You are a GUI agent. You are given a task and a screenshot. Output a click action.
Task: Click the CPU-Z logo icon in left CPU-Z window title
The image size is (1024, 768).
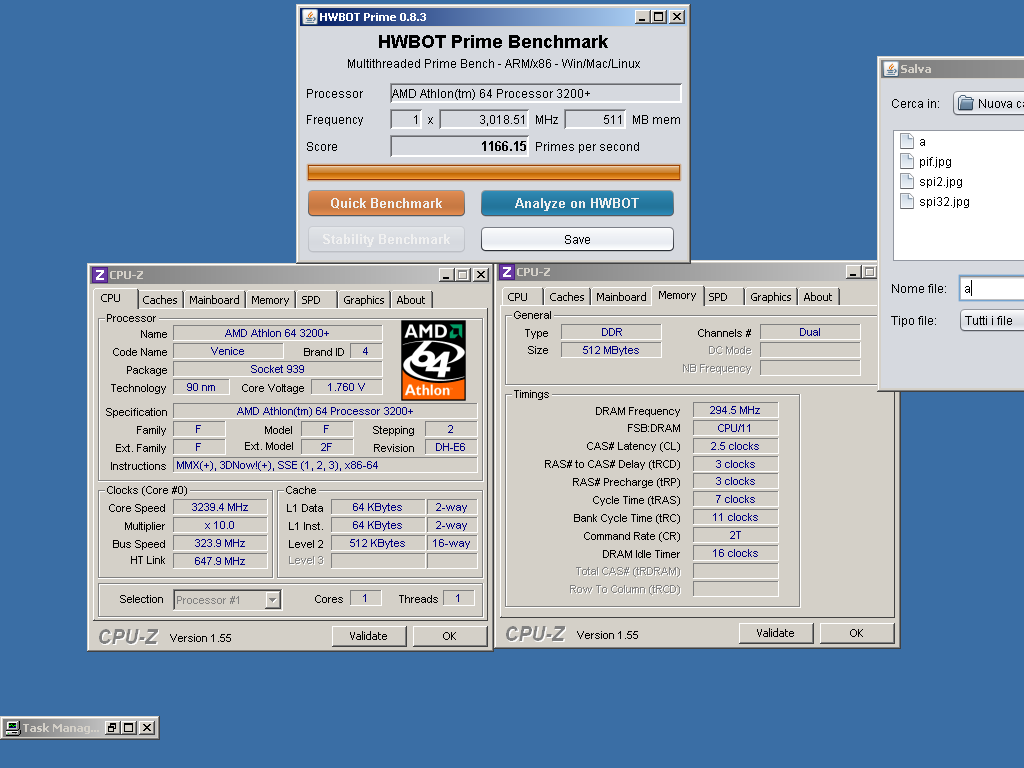point(99,275)
